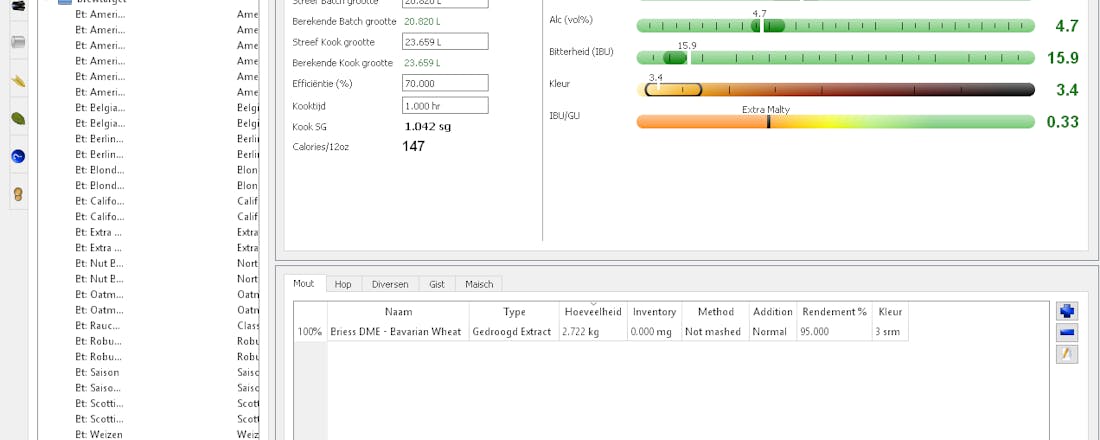Sort table by the Naam column header

(x=398, y=312)
